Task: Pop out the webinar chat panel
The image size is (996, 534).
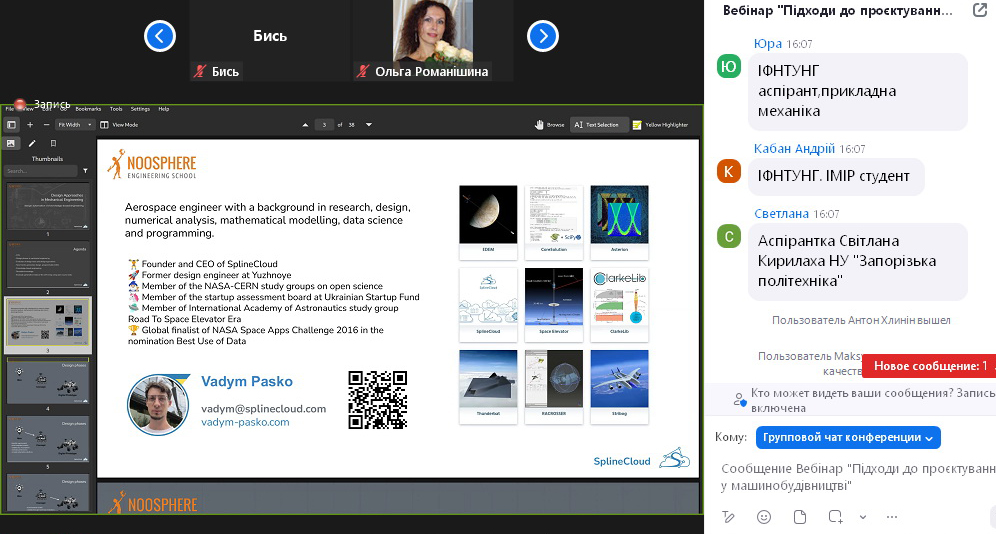Action: [979, 11]
